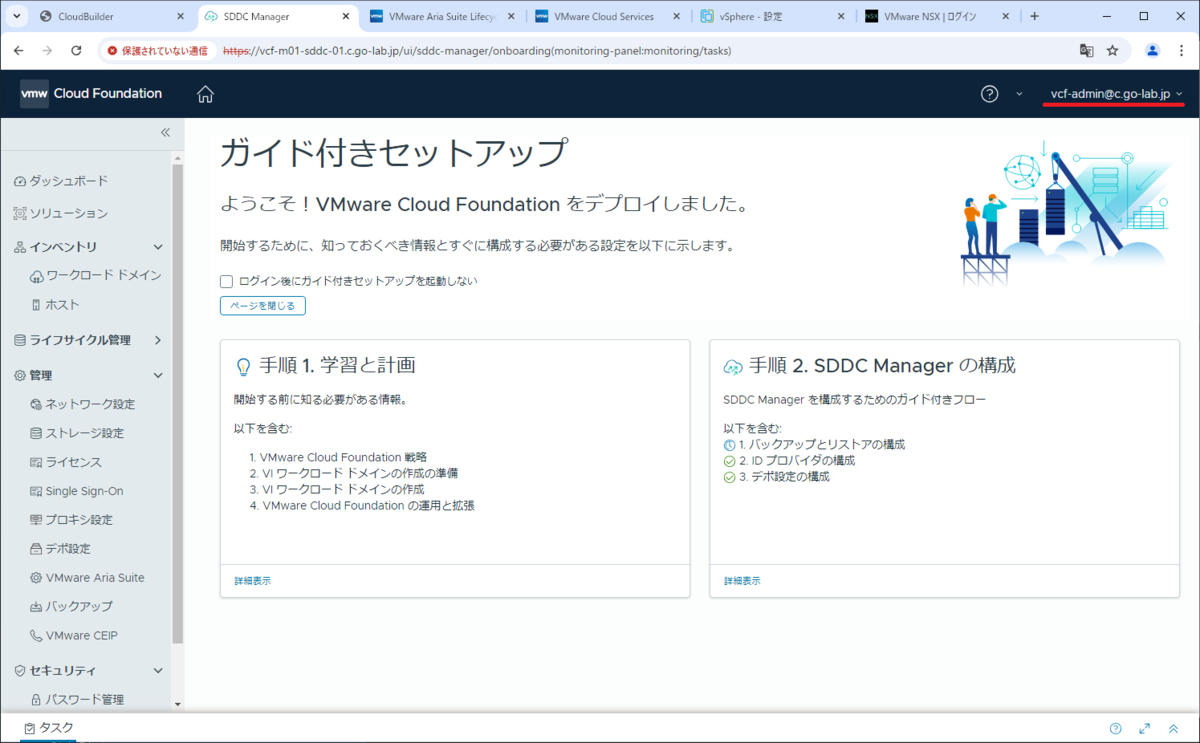Screen dimensions: 1200x743
Task: Open ホスト in the sidebar
Action: (55, 305)
